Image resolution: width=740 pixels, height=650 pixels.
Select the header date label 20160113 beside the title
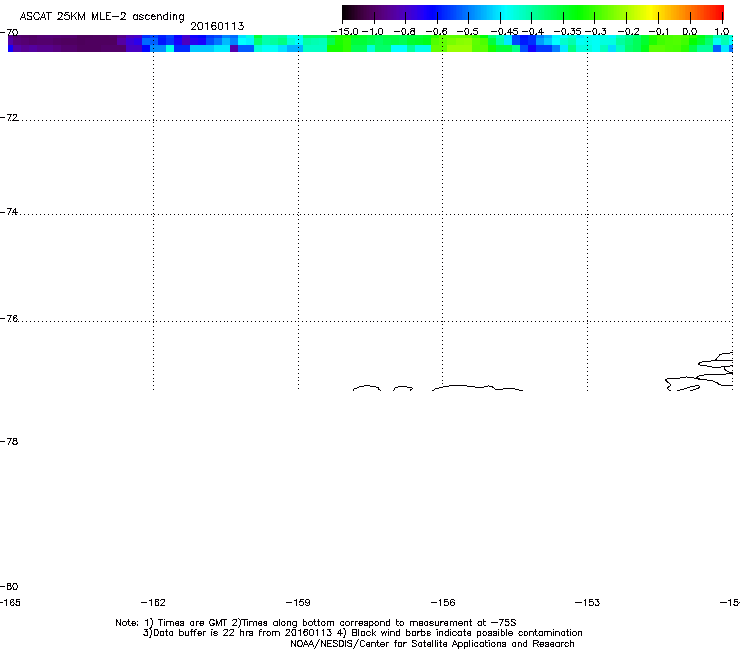point(217,26)
